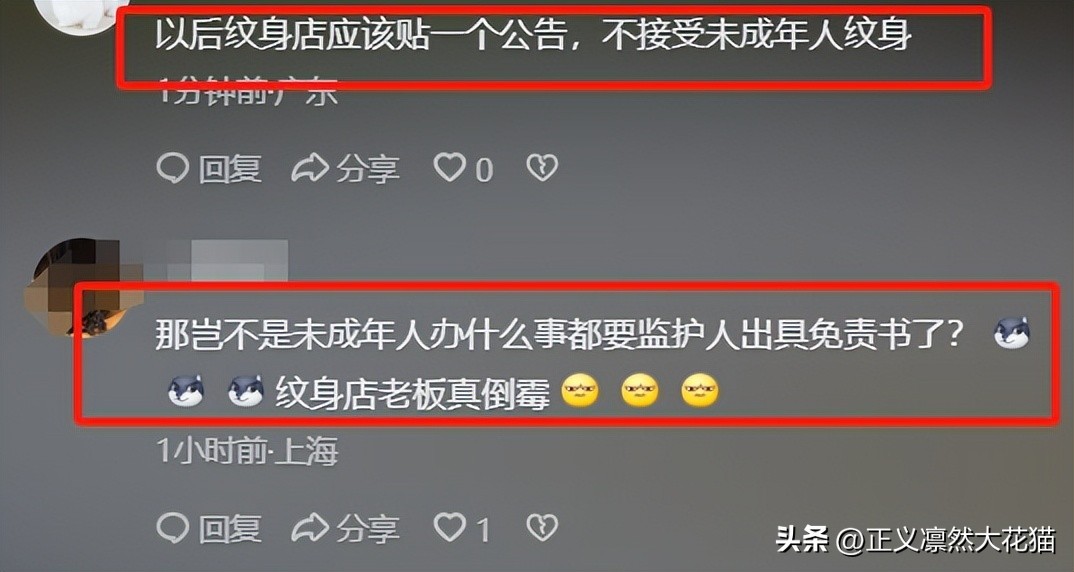Click 分享 text under the second comment
The height and width of the screenshot is (572, 1074).
point(368,529)
